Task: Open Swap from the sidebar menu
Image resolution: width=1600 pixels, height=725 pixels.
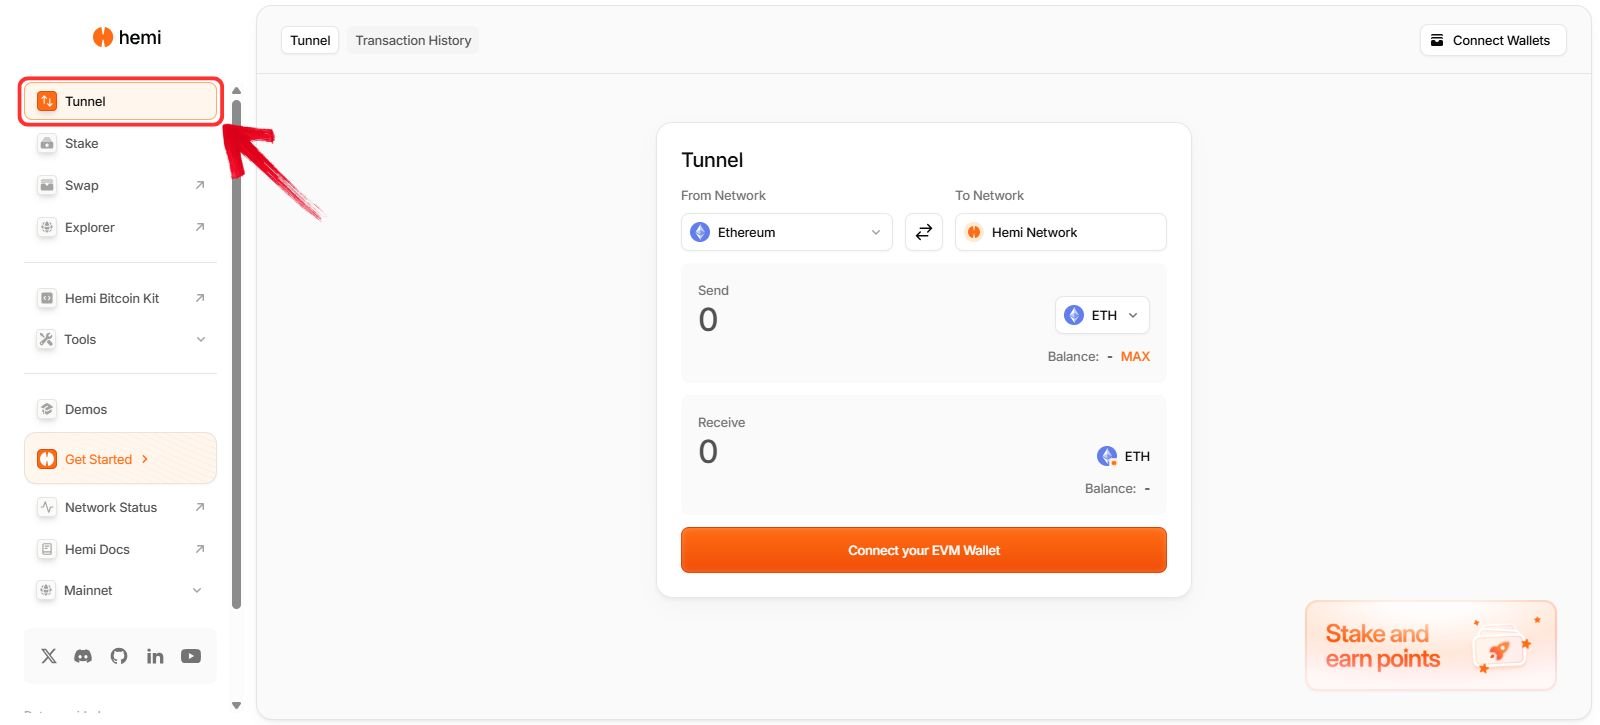Action: click(120, 185)
